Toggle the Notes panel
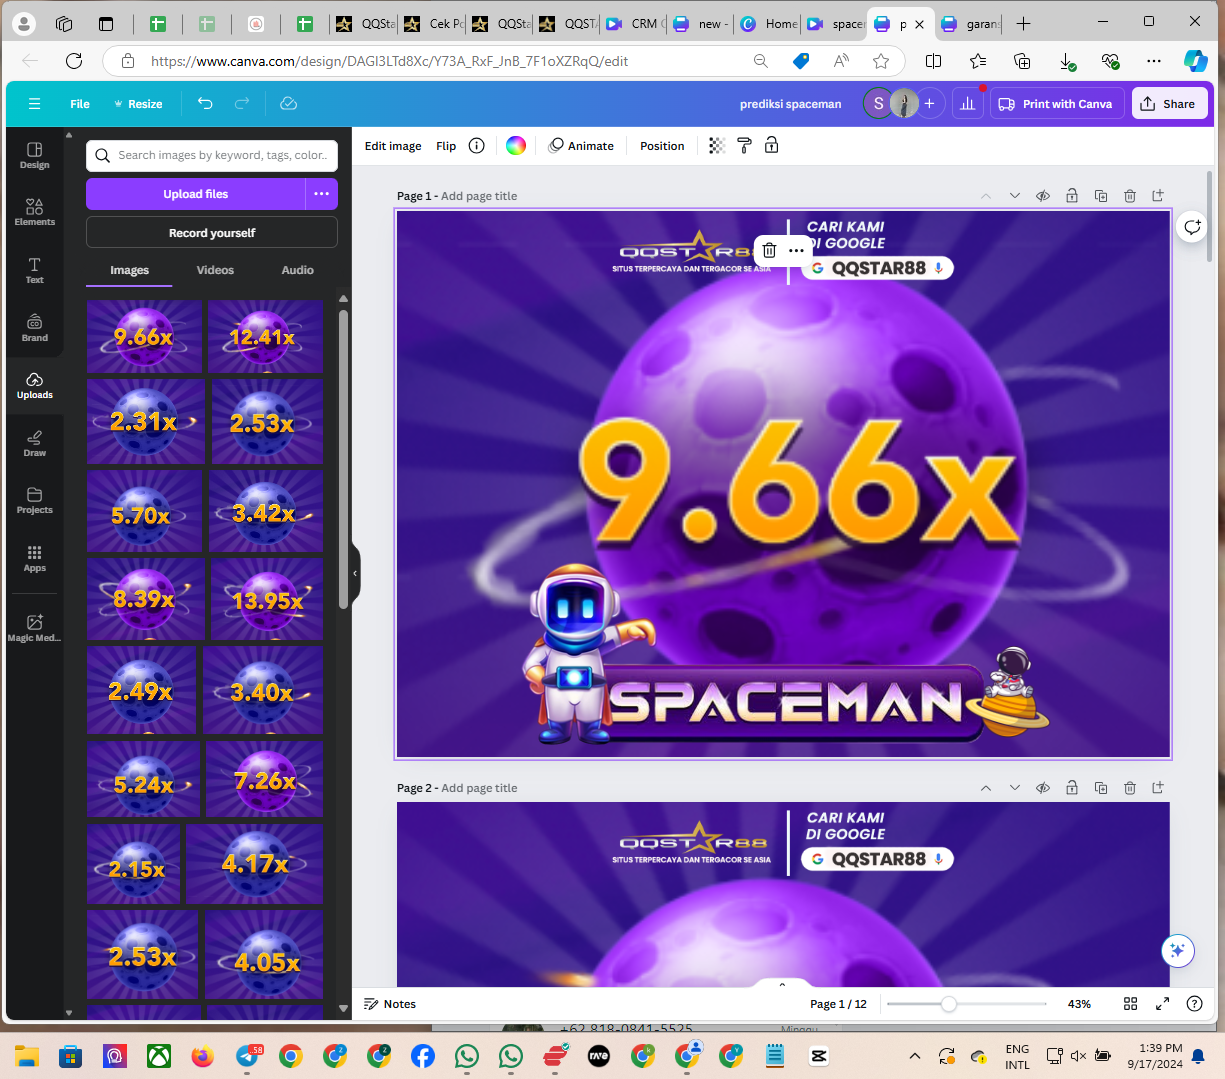The height and width of the screenshot is (1079, 1225). pyautogui.click(x=390, y=1004)
